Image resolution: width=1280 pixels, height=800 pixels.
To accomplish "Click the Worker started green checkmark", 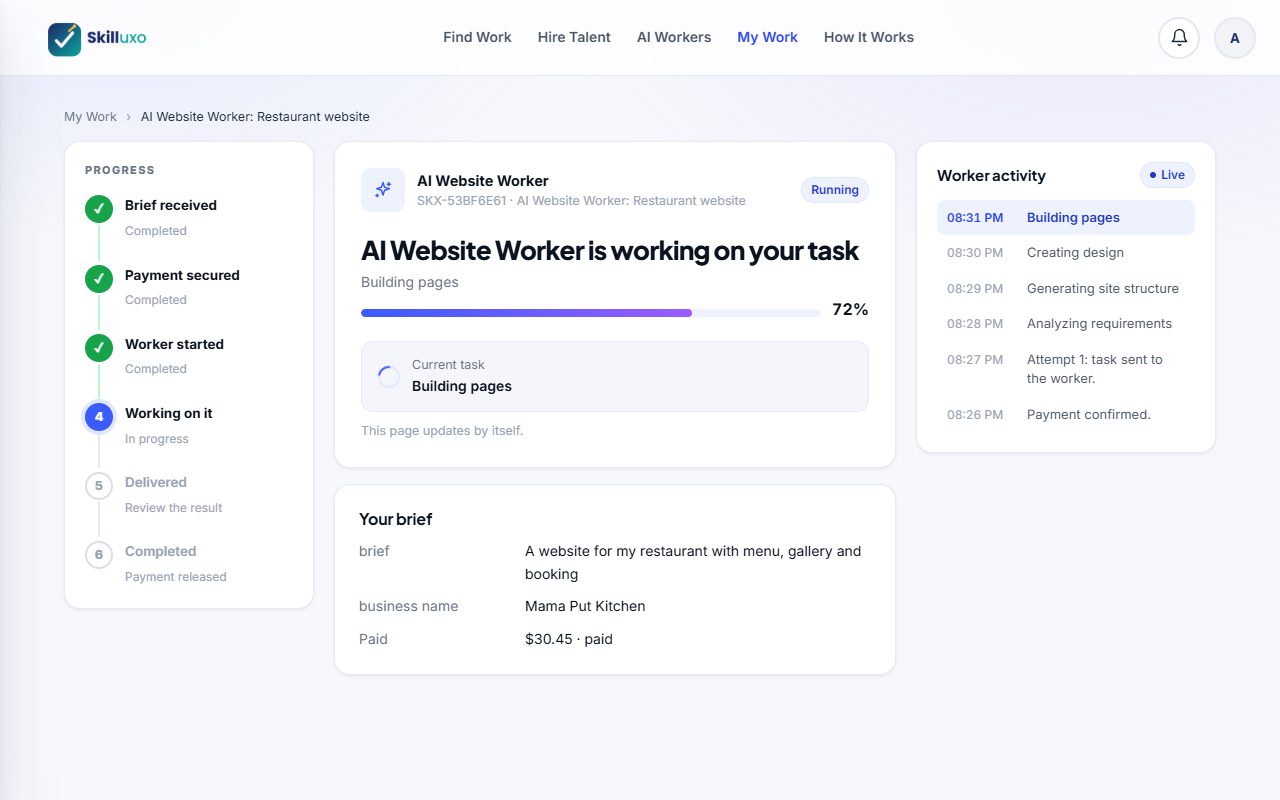I will 99,348.
